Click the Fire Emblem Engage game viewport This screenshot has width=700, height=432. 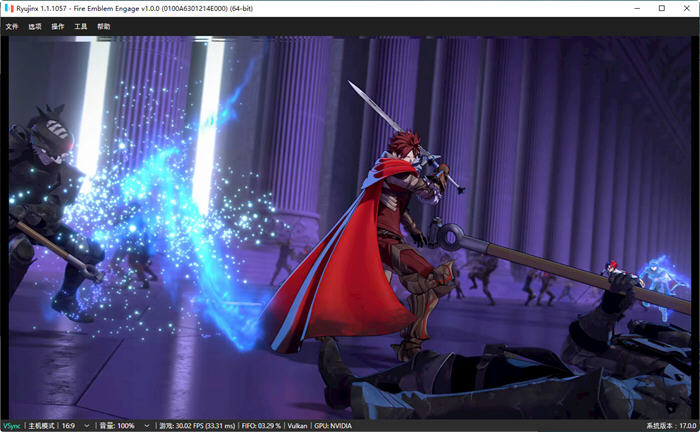coord(350,228)
